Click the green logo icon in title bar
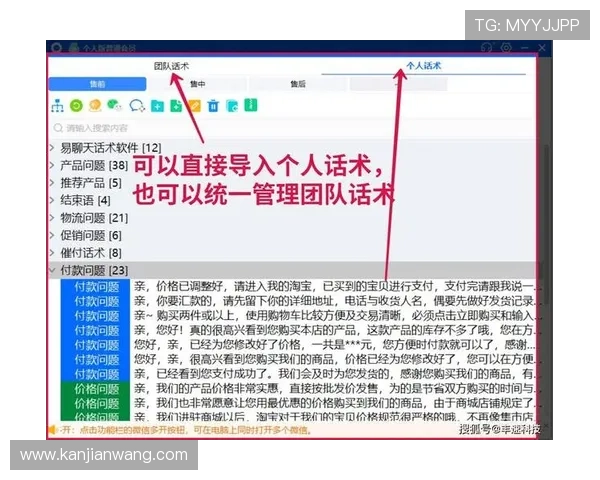This screenshot has height=480, width=600. point(74,48)
